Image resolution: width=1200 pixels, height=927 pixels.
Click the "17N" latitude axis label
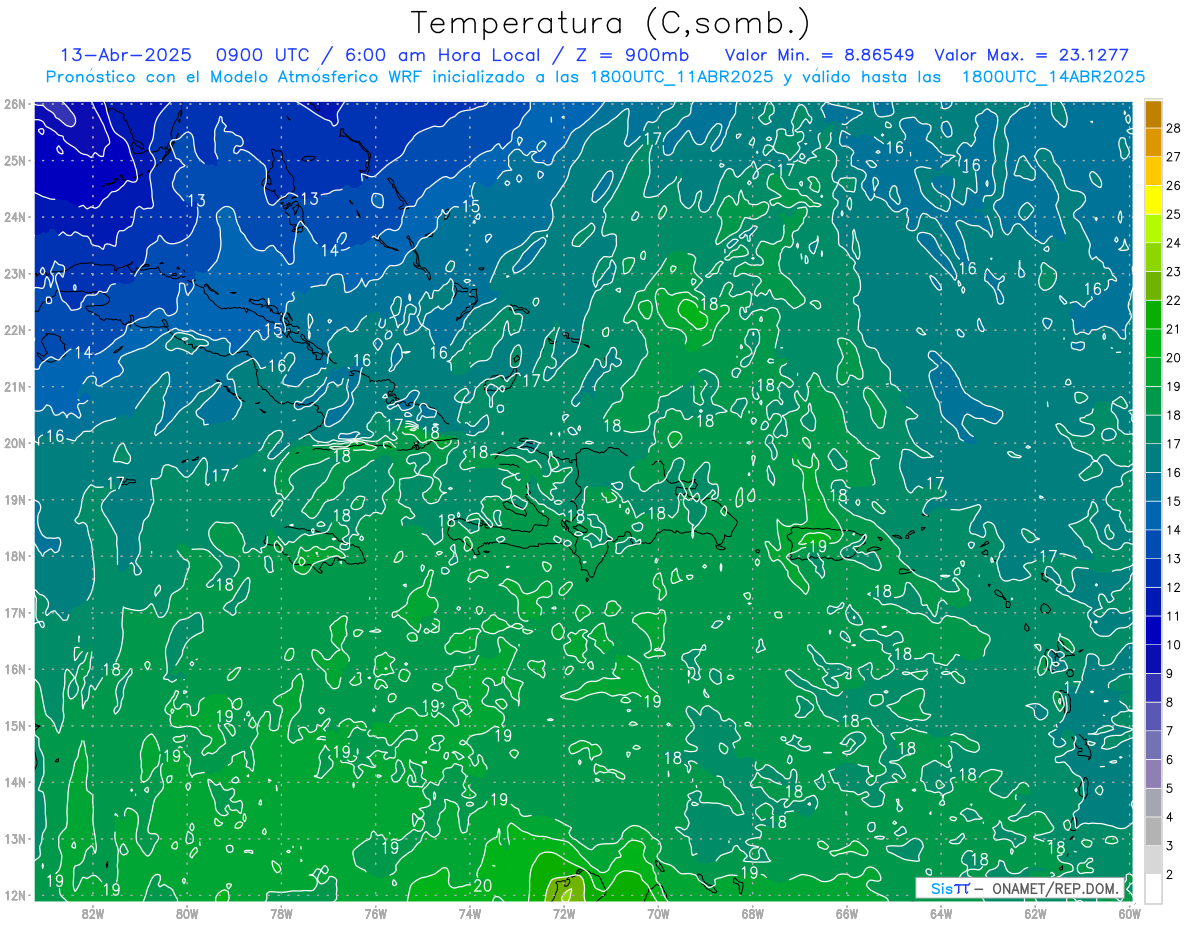(15, 613)
